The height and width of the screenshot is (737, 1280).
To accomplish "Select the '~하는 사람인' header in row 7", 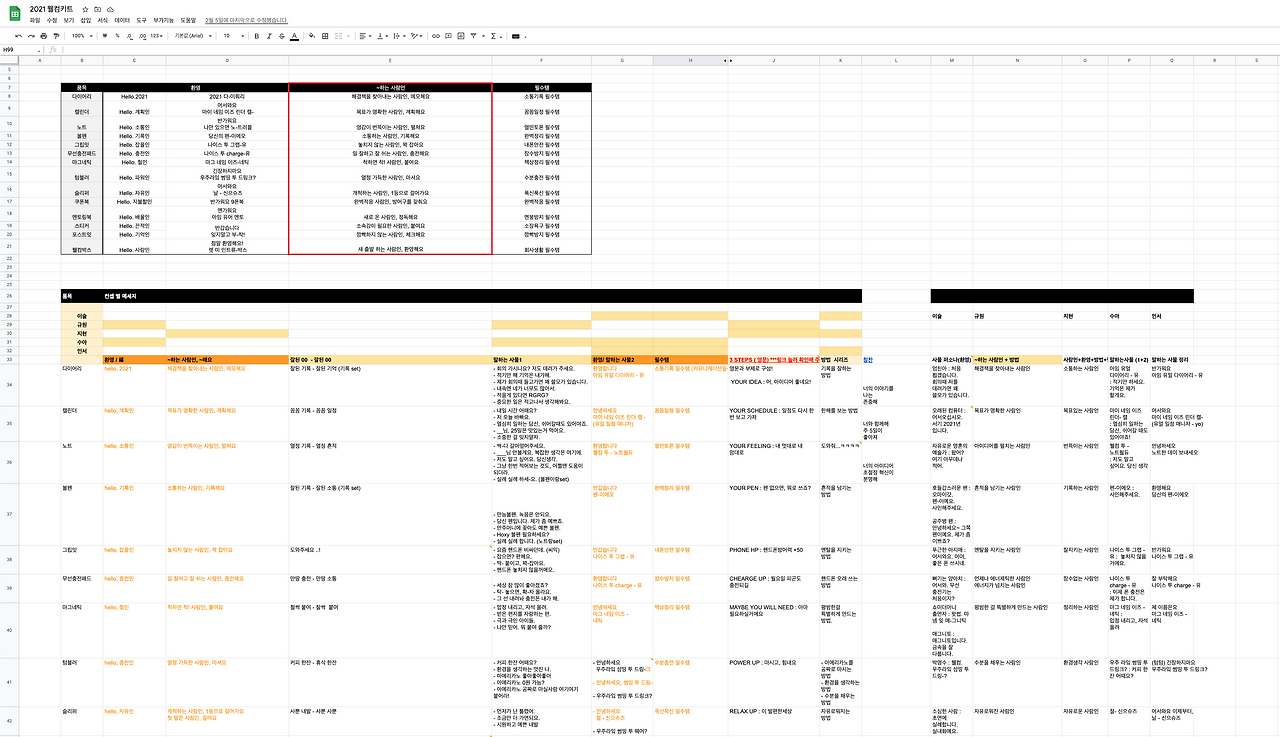I will pos(390,87).
